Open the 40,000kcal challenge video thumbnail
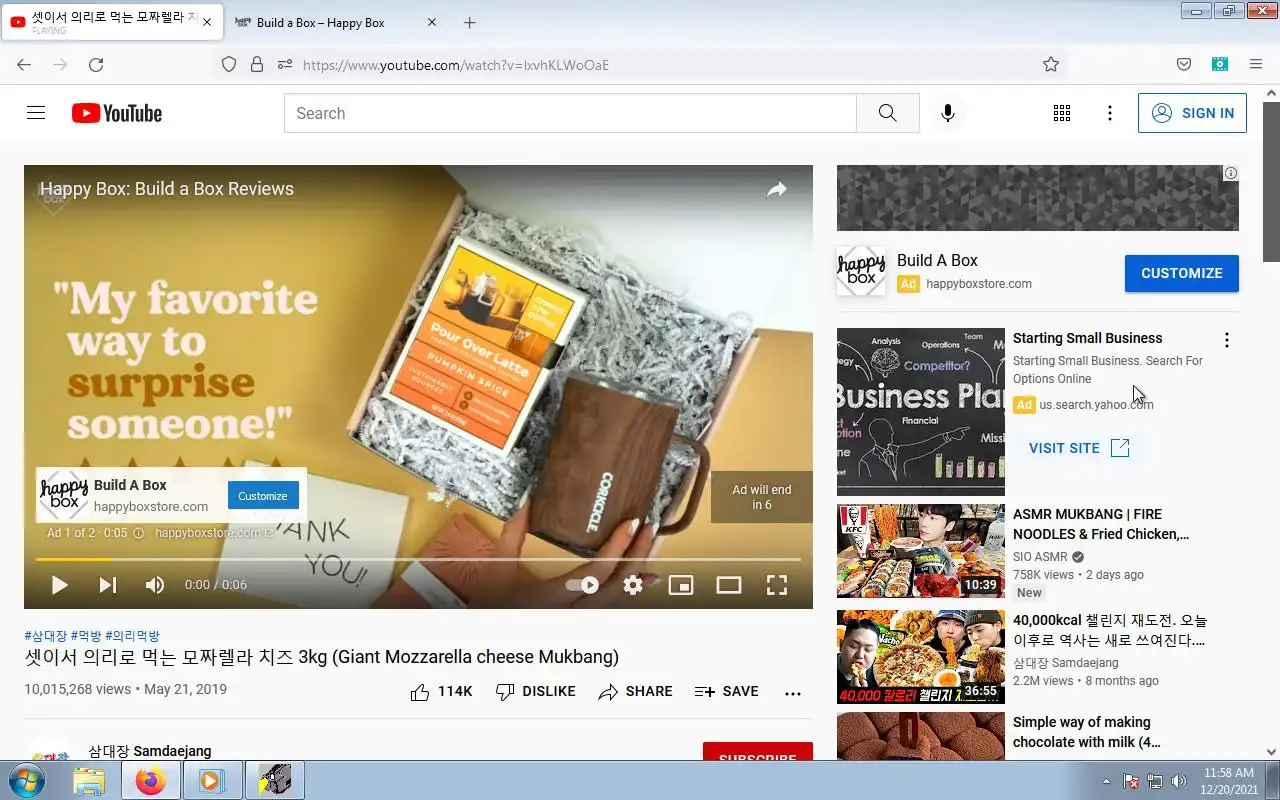 (x=920, y=657)
